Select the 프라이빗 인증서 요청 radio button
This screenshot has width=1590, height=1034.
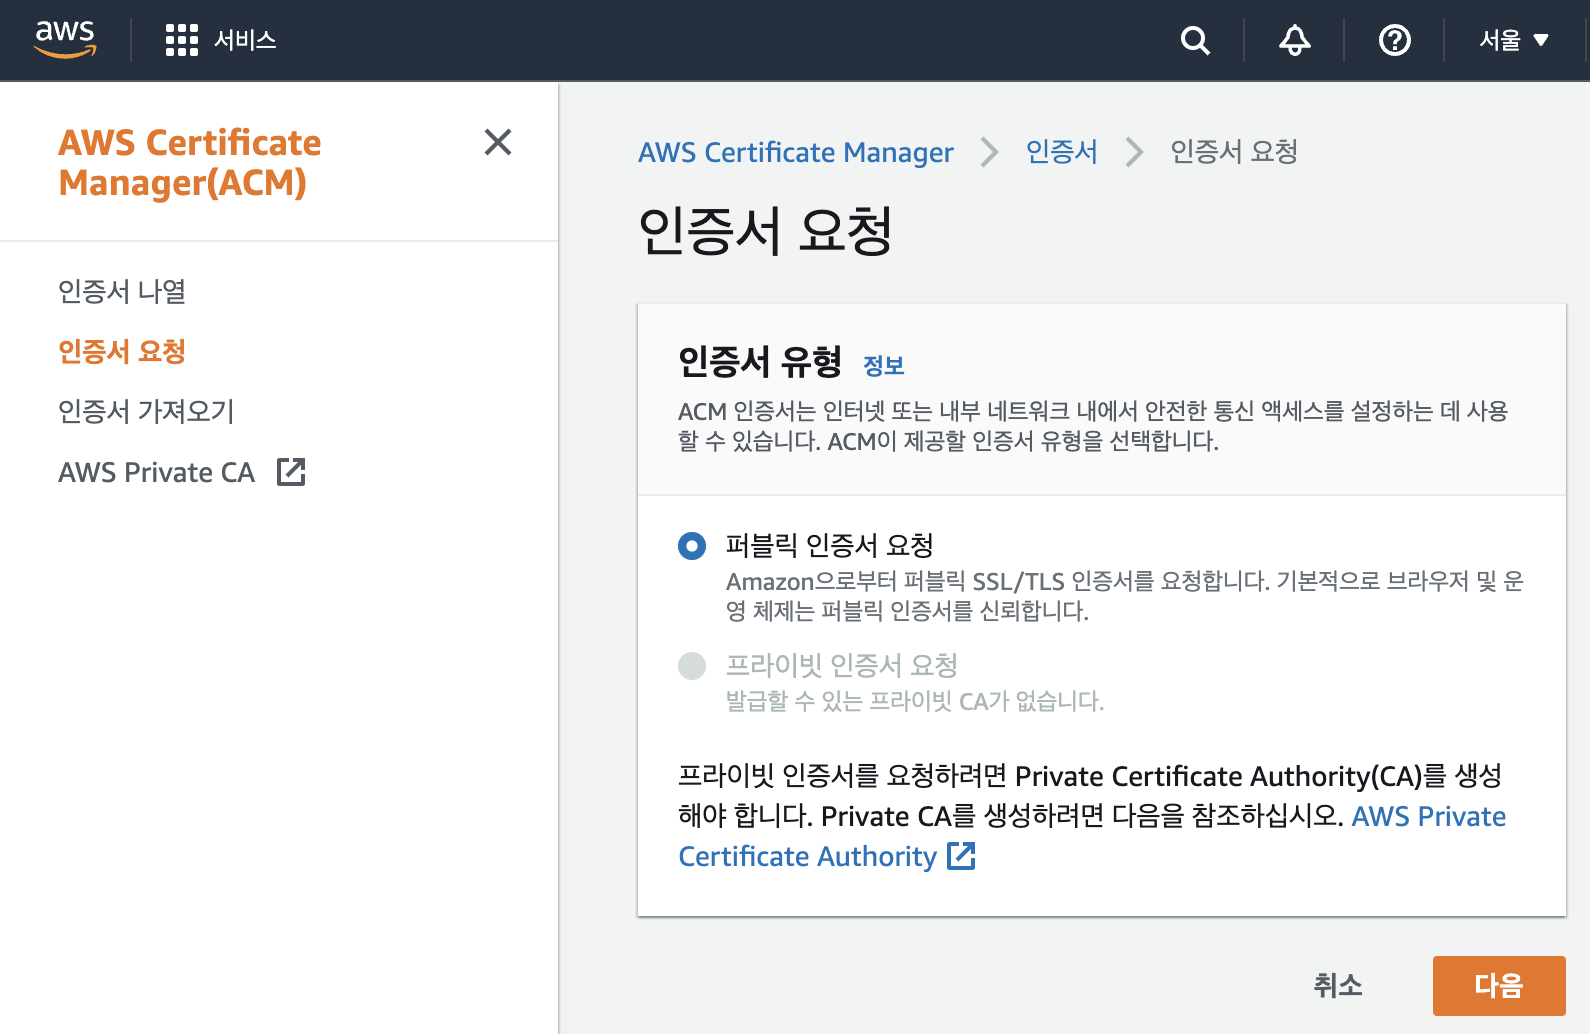pos(692,666)
